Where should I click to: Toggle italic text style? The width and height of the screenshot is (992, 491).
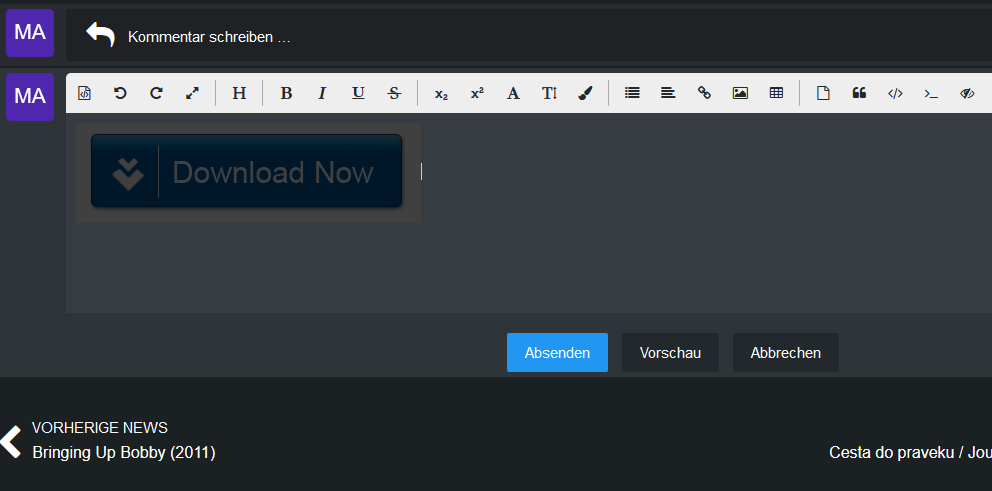coord(322,93)
